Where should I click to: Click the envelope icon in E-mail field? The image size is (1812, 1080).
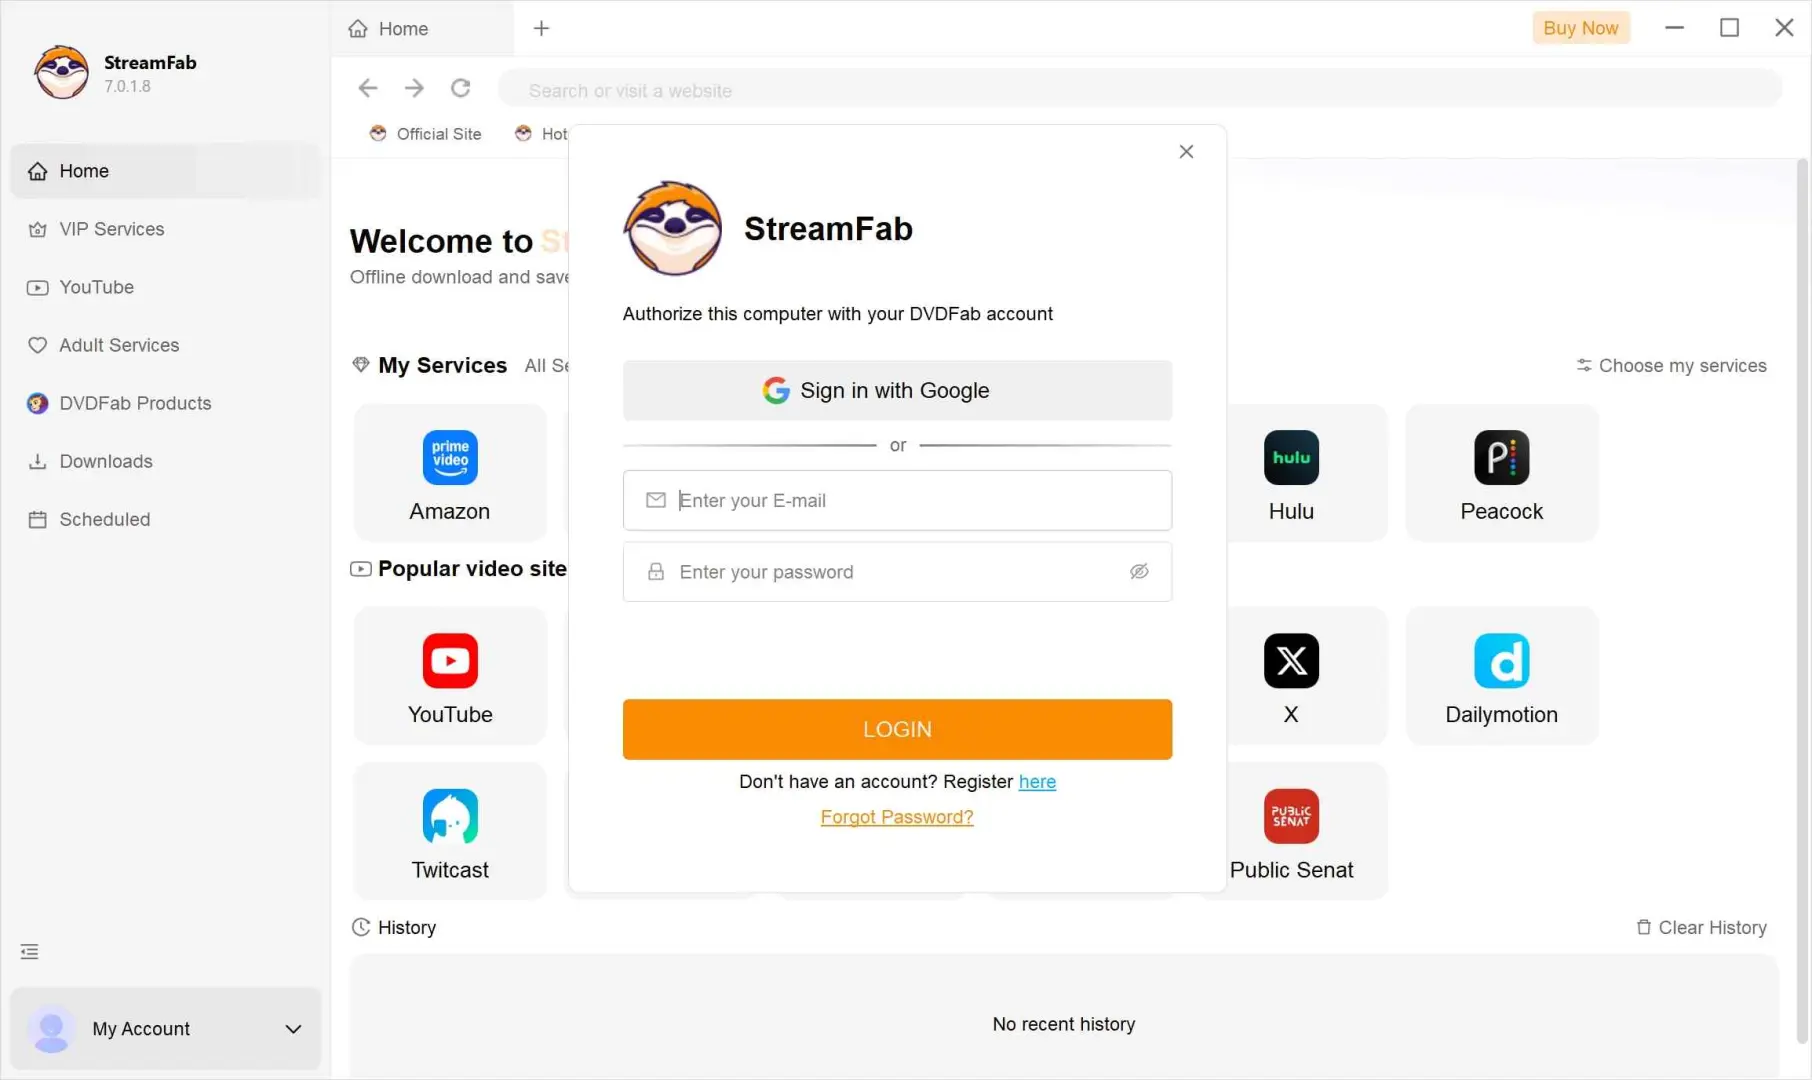(x=656, y=500)
